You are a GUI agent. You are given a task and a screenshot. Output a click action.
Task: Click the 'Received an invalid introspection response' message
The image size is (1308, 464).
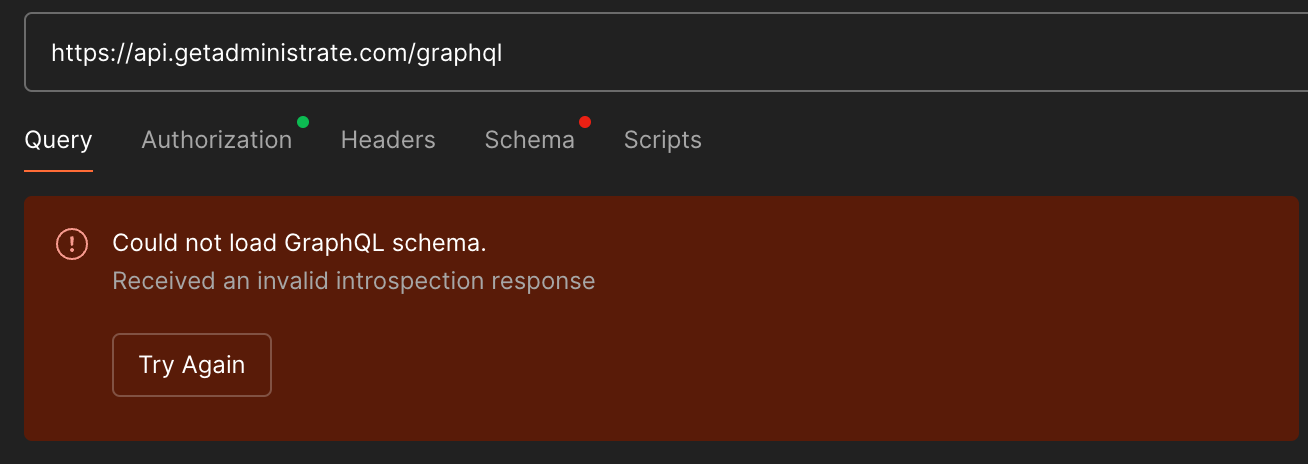point(354,281)
